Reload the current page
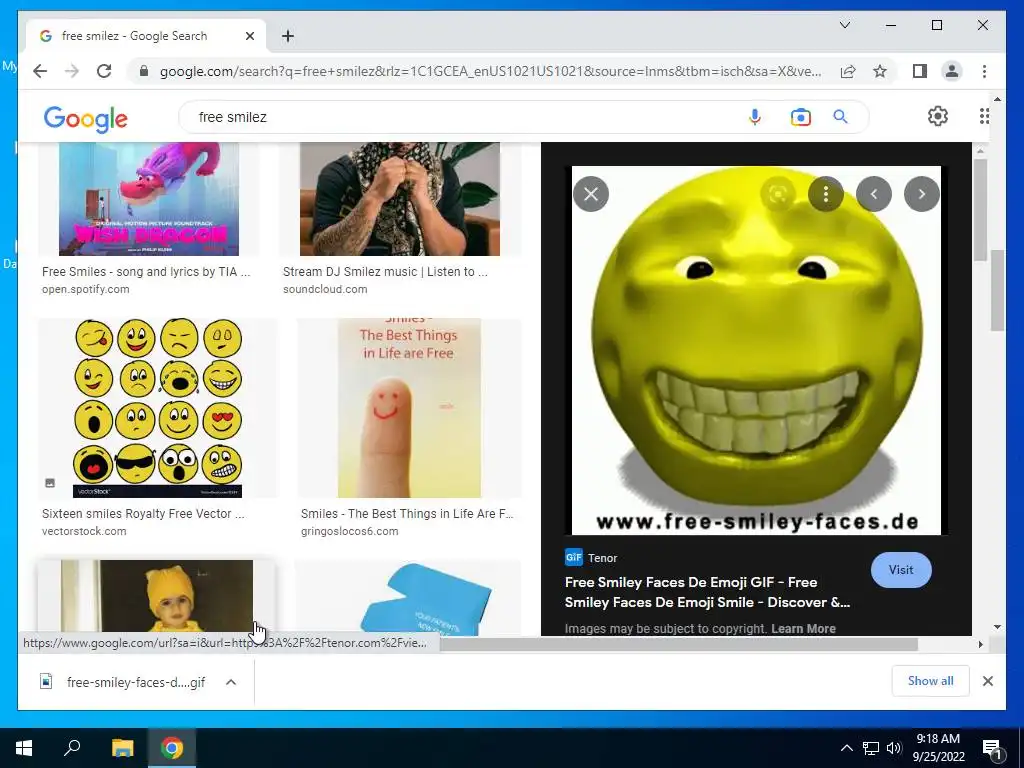Image resolution: width=1024 pixels, height=768 pixels. point(104,71)
